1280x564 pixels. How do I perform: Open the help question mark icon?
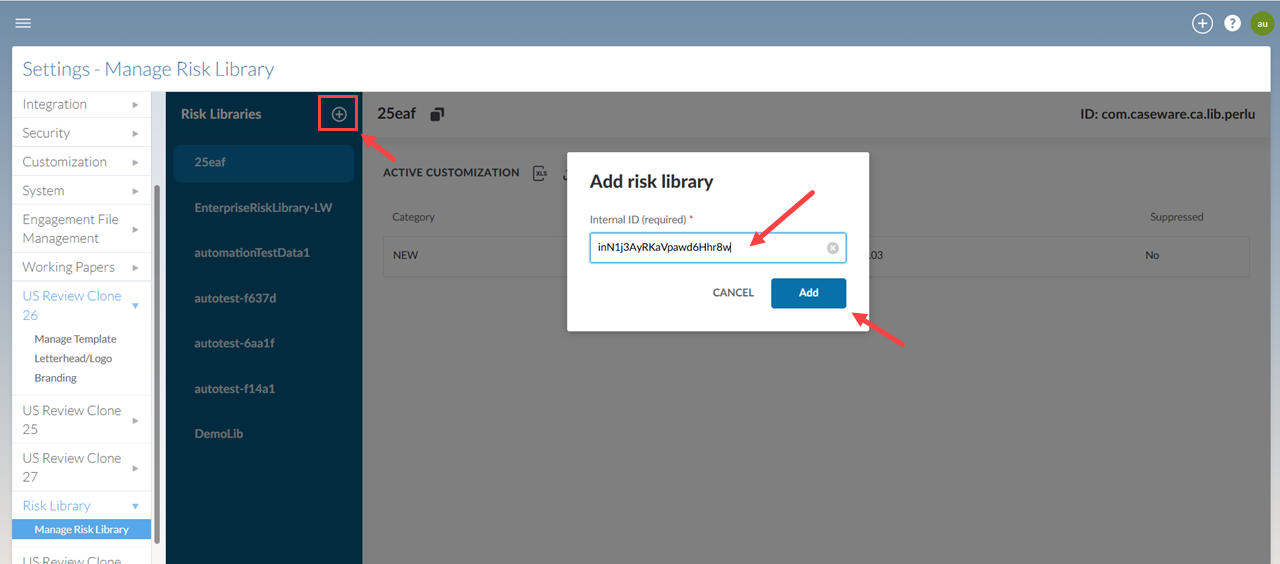click(1232, 23)
